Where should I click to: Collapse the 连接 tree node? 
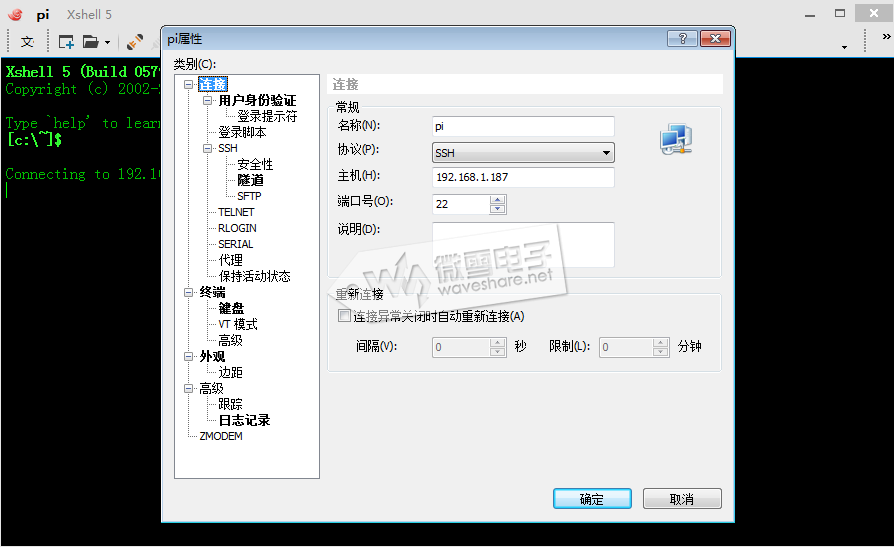tap(188, 84)
